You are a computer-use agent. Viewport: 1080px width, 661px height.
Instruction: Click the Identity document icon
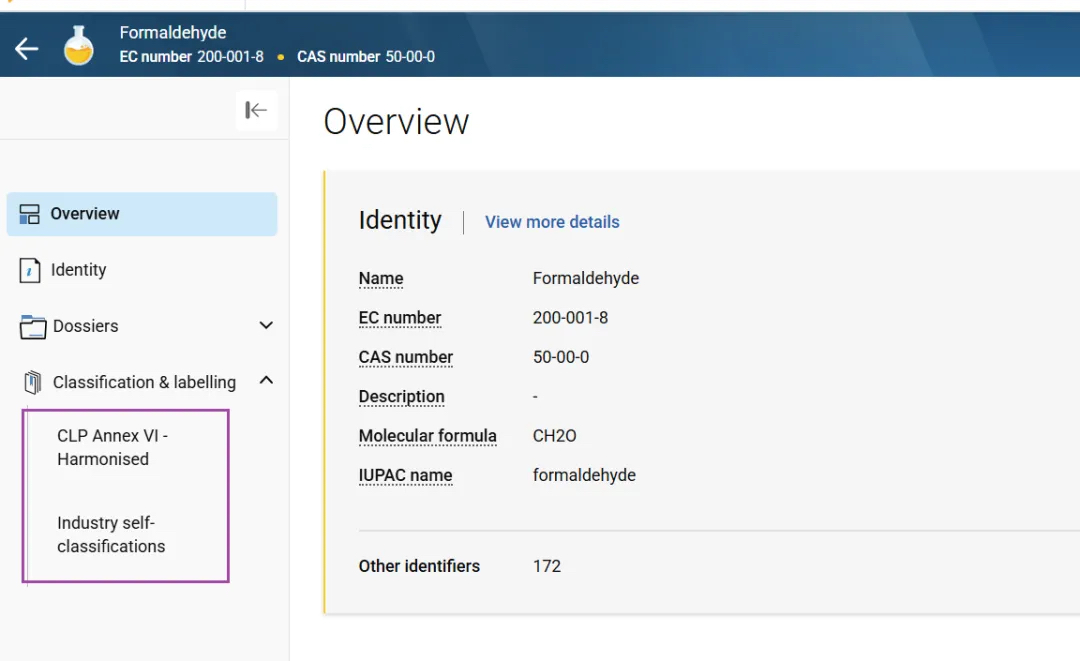(x=29, y=271)
